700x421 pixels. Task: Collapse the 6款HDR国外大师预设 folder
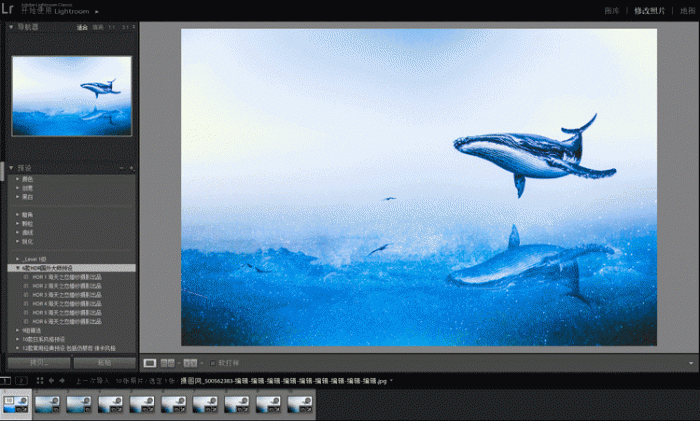(18, 268)
